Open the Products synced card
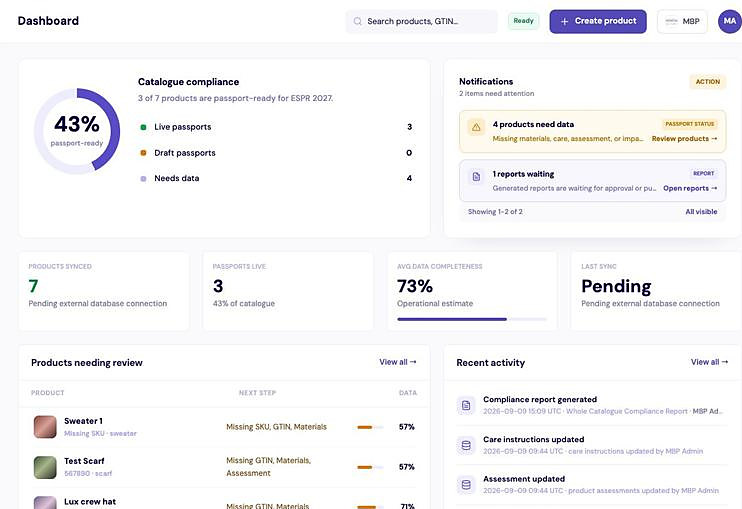 click(x=104, y=291)
